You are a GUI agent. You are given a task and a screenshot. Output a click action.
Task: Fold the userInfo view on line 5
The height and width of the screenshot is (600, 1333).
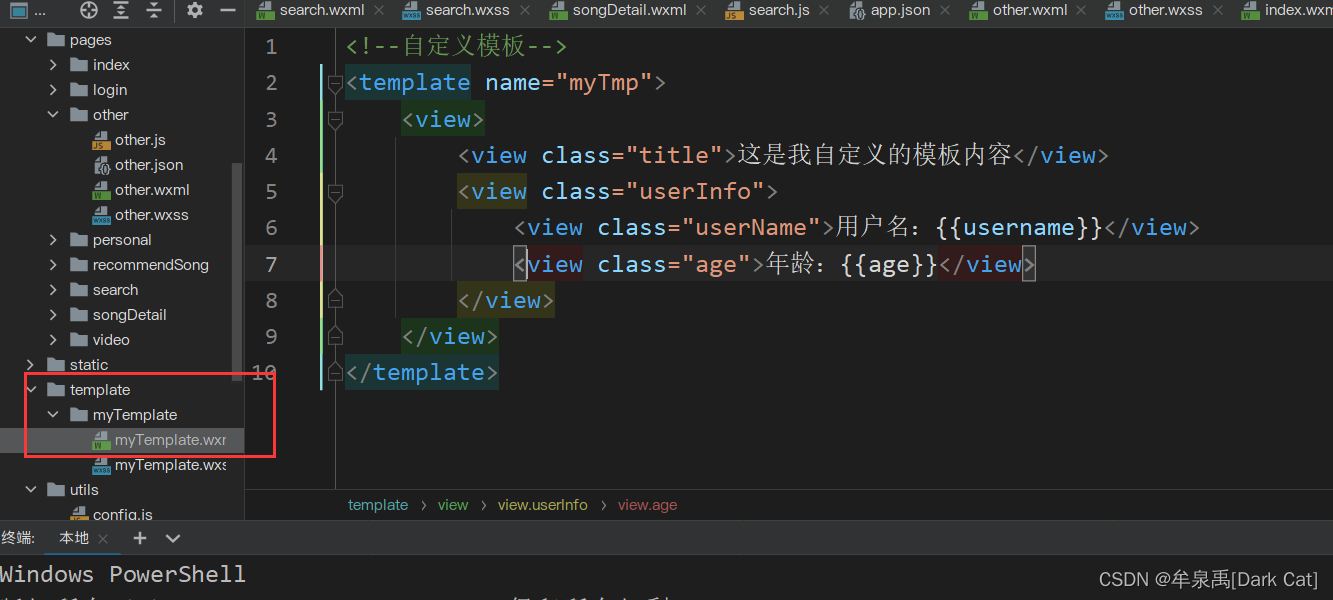pos(335,192)
